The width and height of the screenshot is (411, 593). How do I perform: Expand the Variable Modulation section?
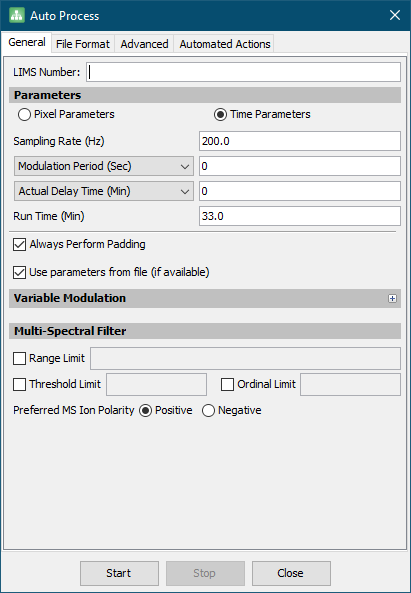tap(392, 299)
